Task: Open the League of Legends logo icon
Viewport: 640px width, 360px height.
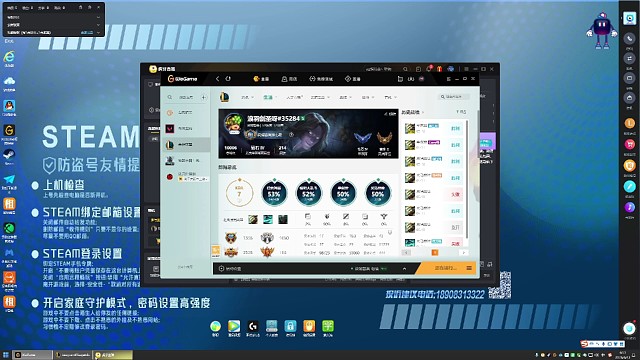Action: coord(224,97)
